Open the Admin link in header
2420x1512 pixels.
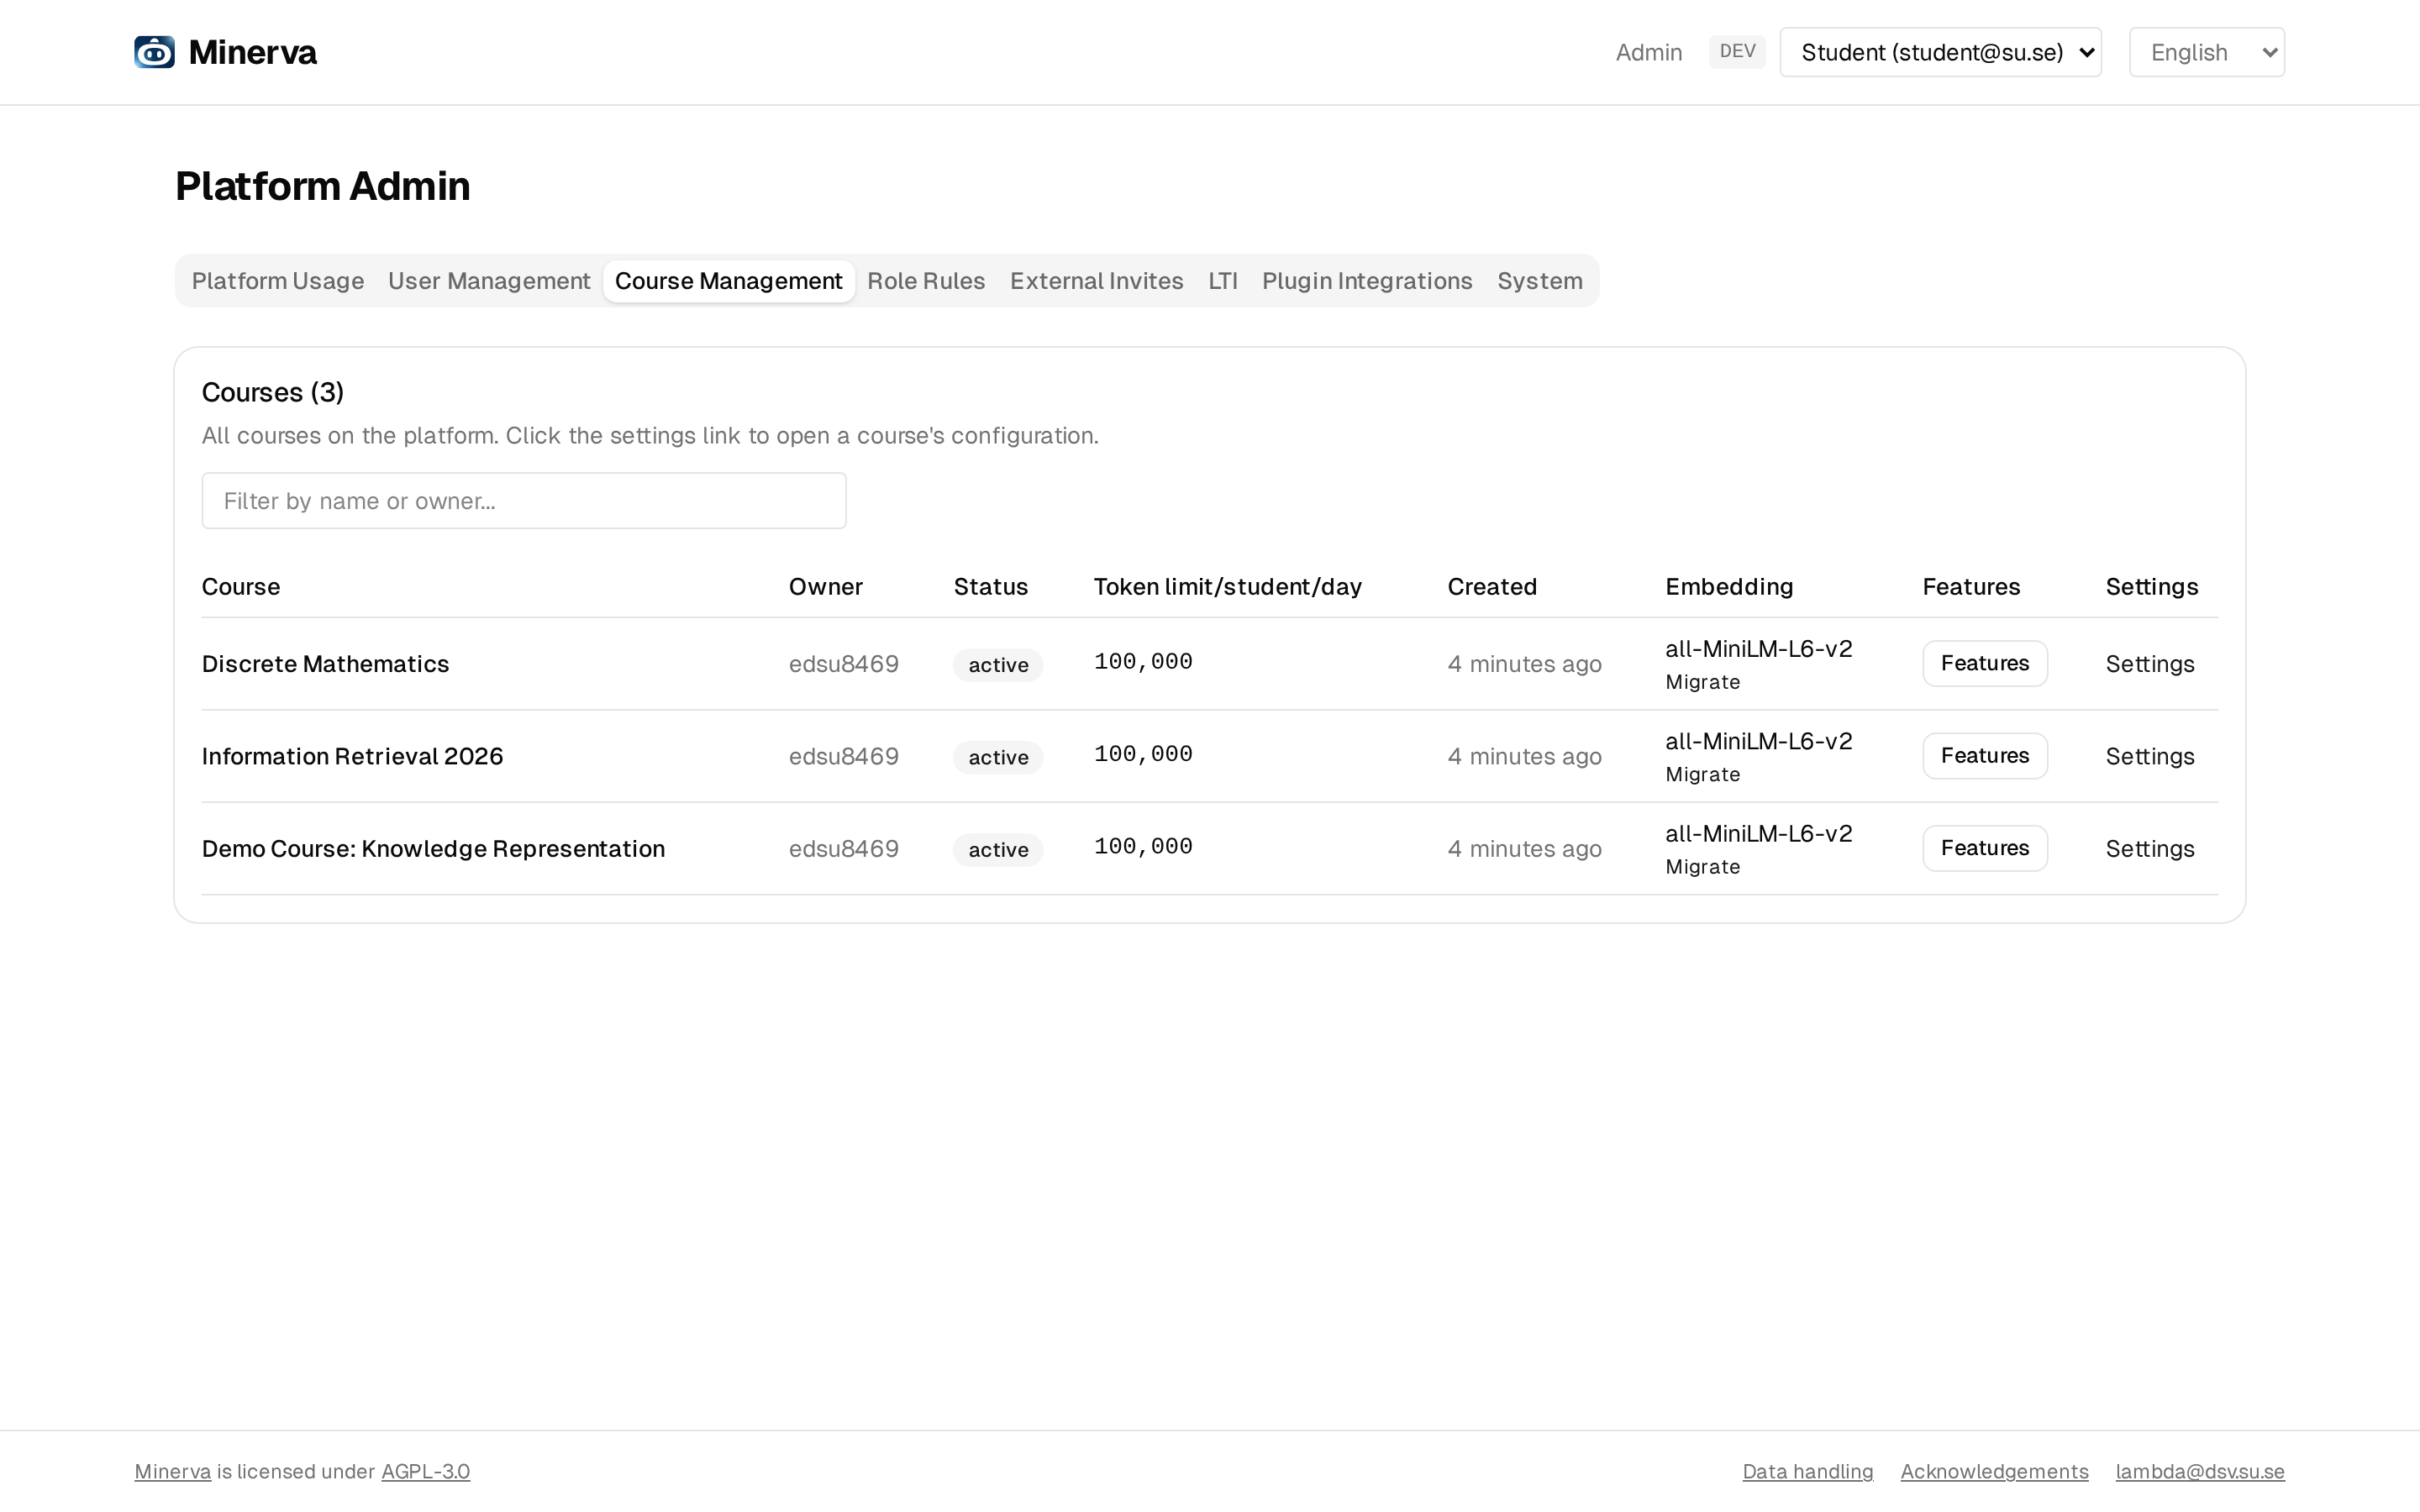tap(1649, 52)
